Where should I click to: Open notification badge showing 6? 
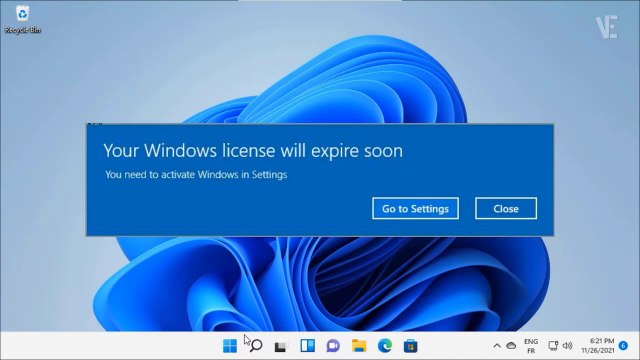coord(623,346)
